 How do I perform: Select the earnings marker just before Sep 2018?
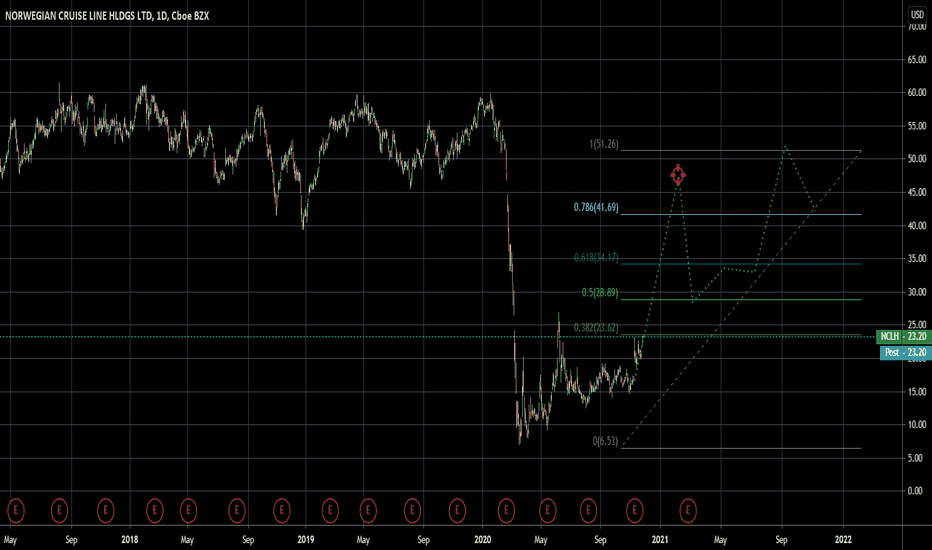237,510
